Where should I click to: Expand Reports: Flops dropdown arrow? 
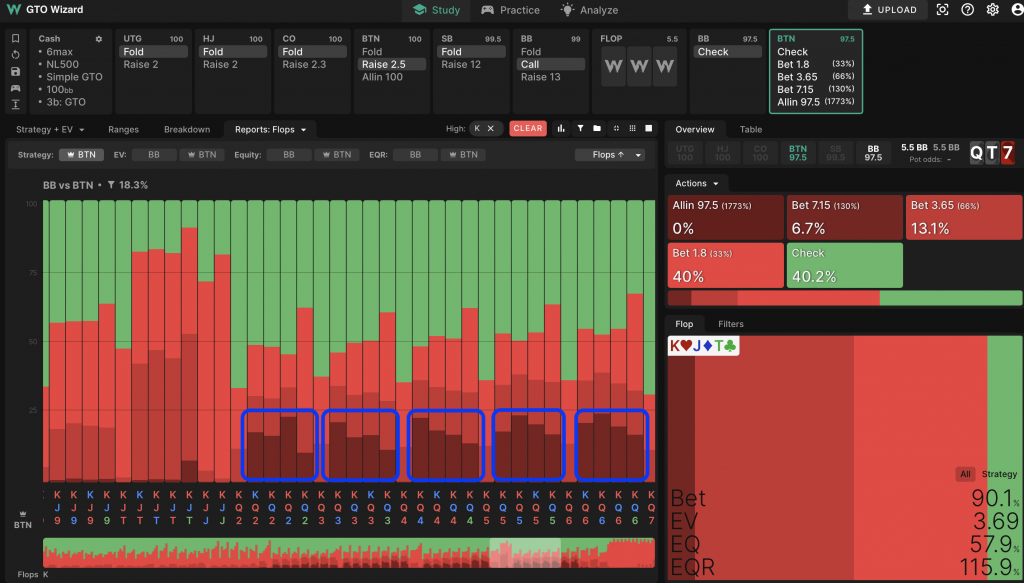click(304, 129)
